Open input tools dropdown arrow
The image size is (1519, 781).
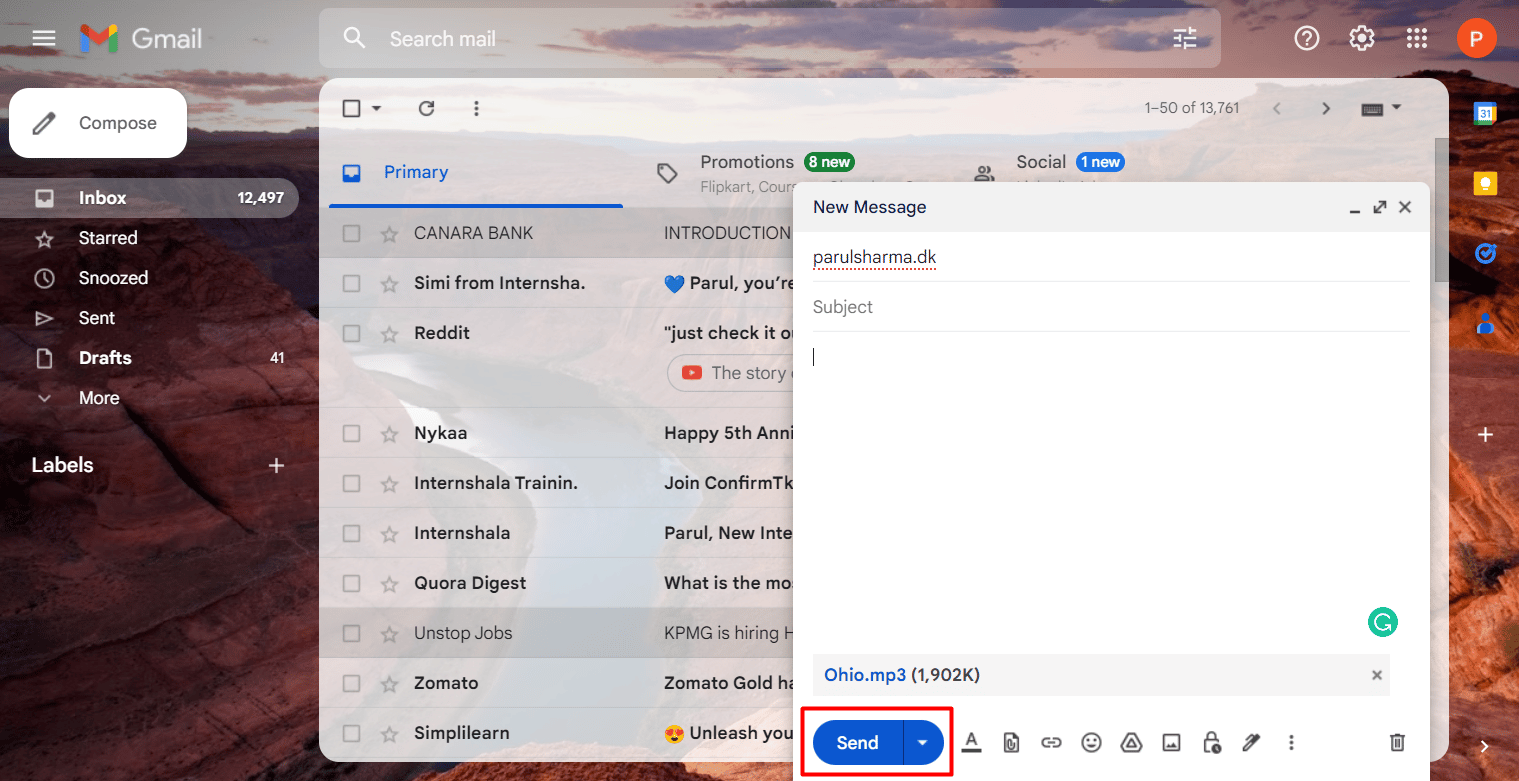(x=1397, y=108)
